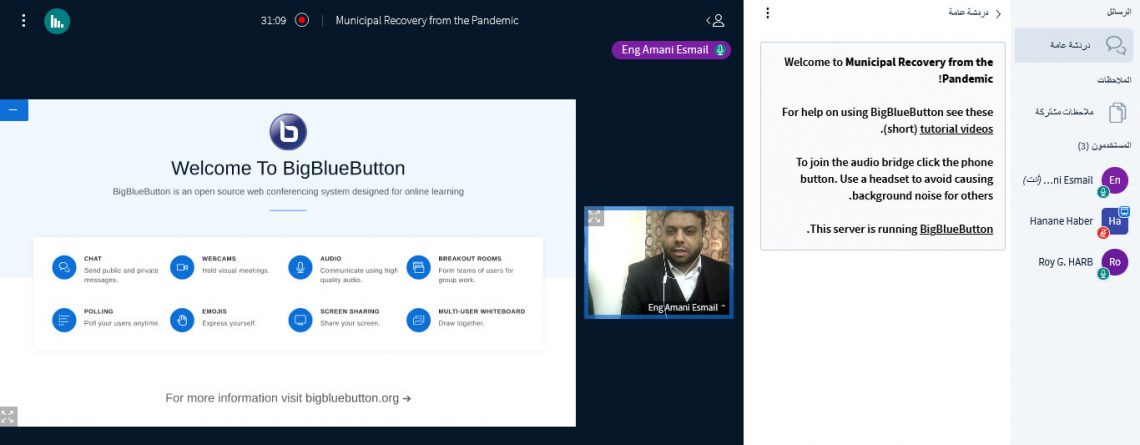The width and height of the screenshot is (1140, 445).
Task: Toggle the users list panel icon
Action: [715, 20]
